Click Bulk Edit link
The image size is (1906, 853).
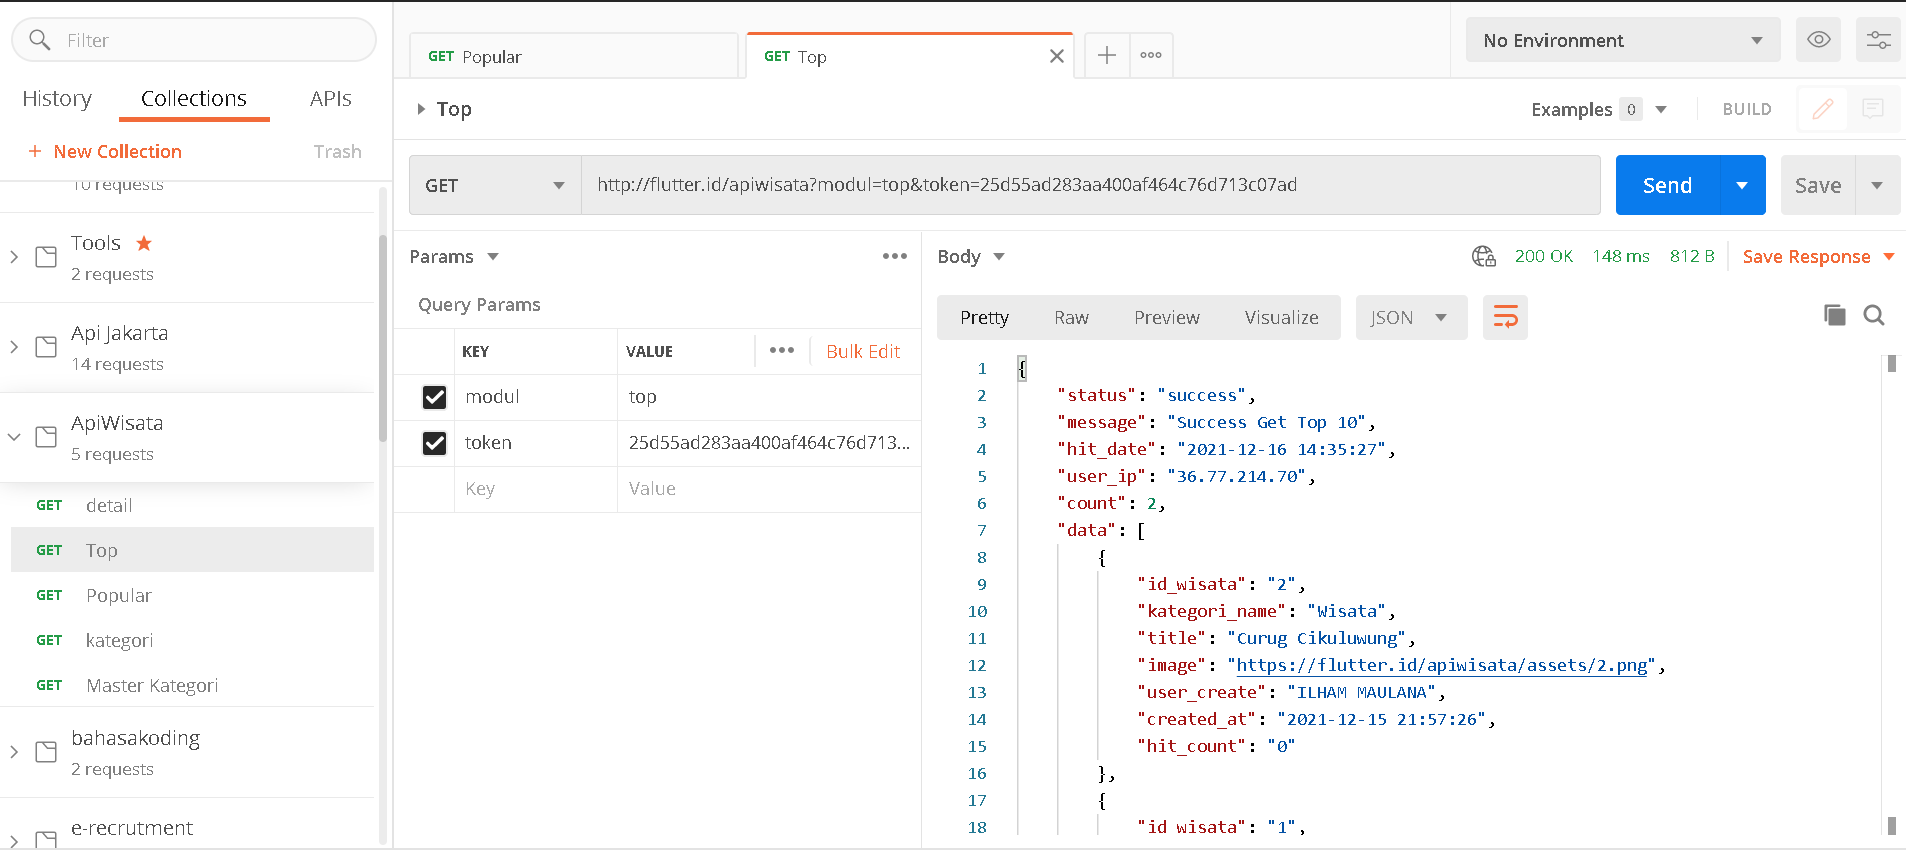(x=863, y=351)
